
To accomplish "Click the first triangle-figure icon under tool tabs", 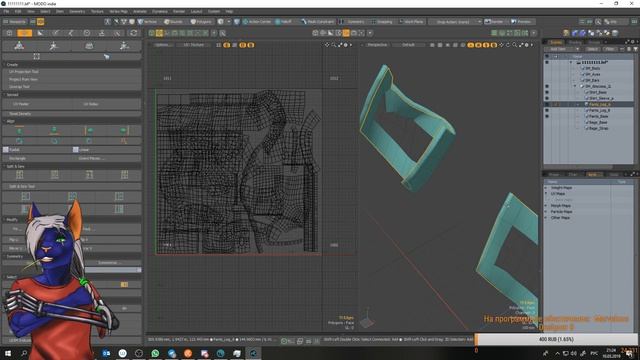I will click(19, 46).
